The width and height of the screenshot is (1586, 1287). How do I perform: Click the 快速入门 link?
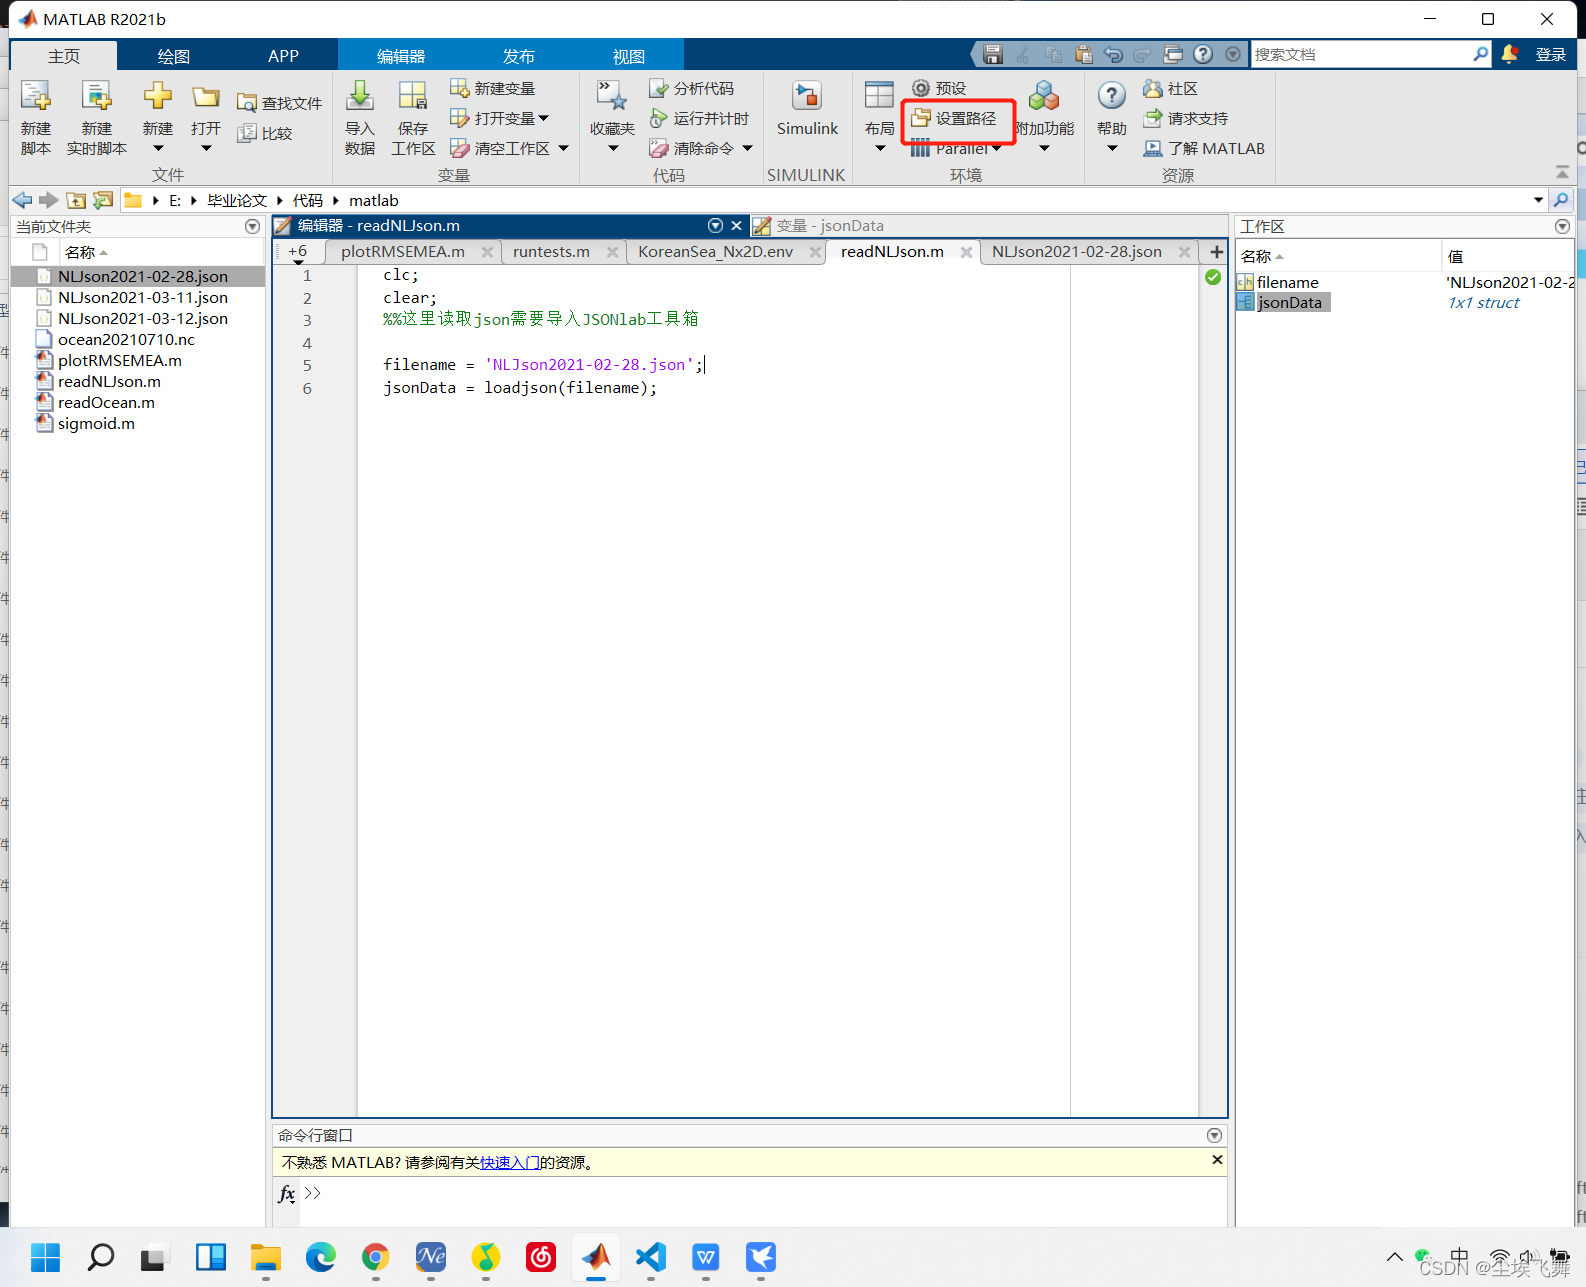click(510, 1162)
